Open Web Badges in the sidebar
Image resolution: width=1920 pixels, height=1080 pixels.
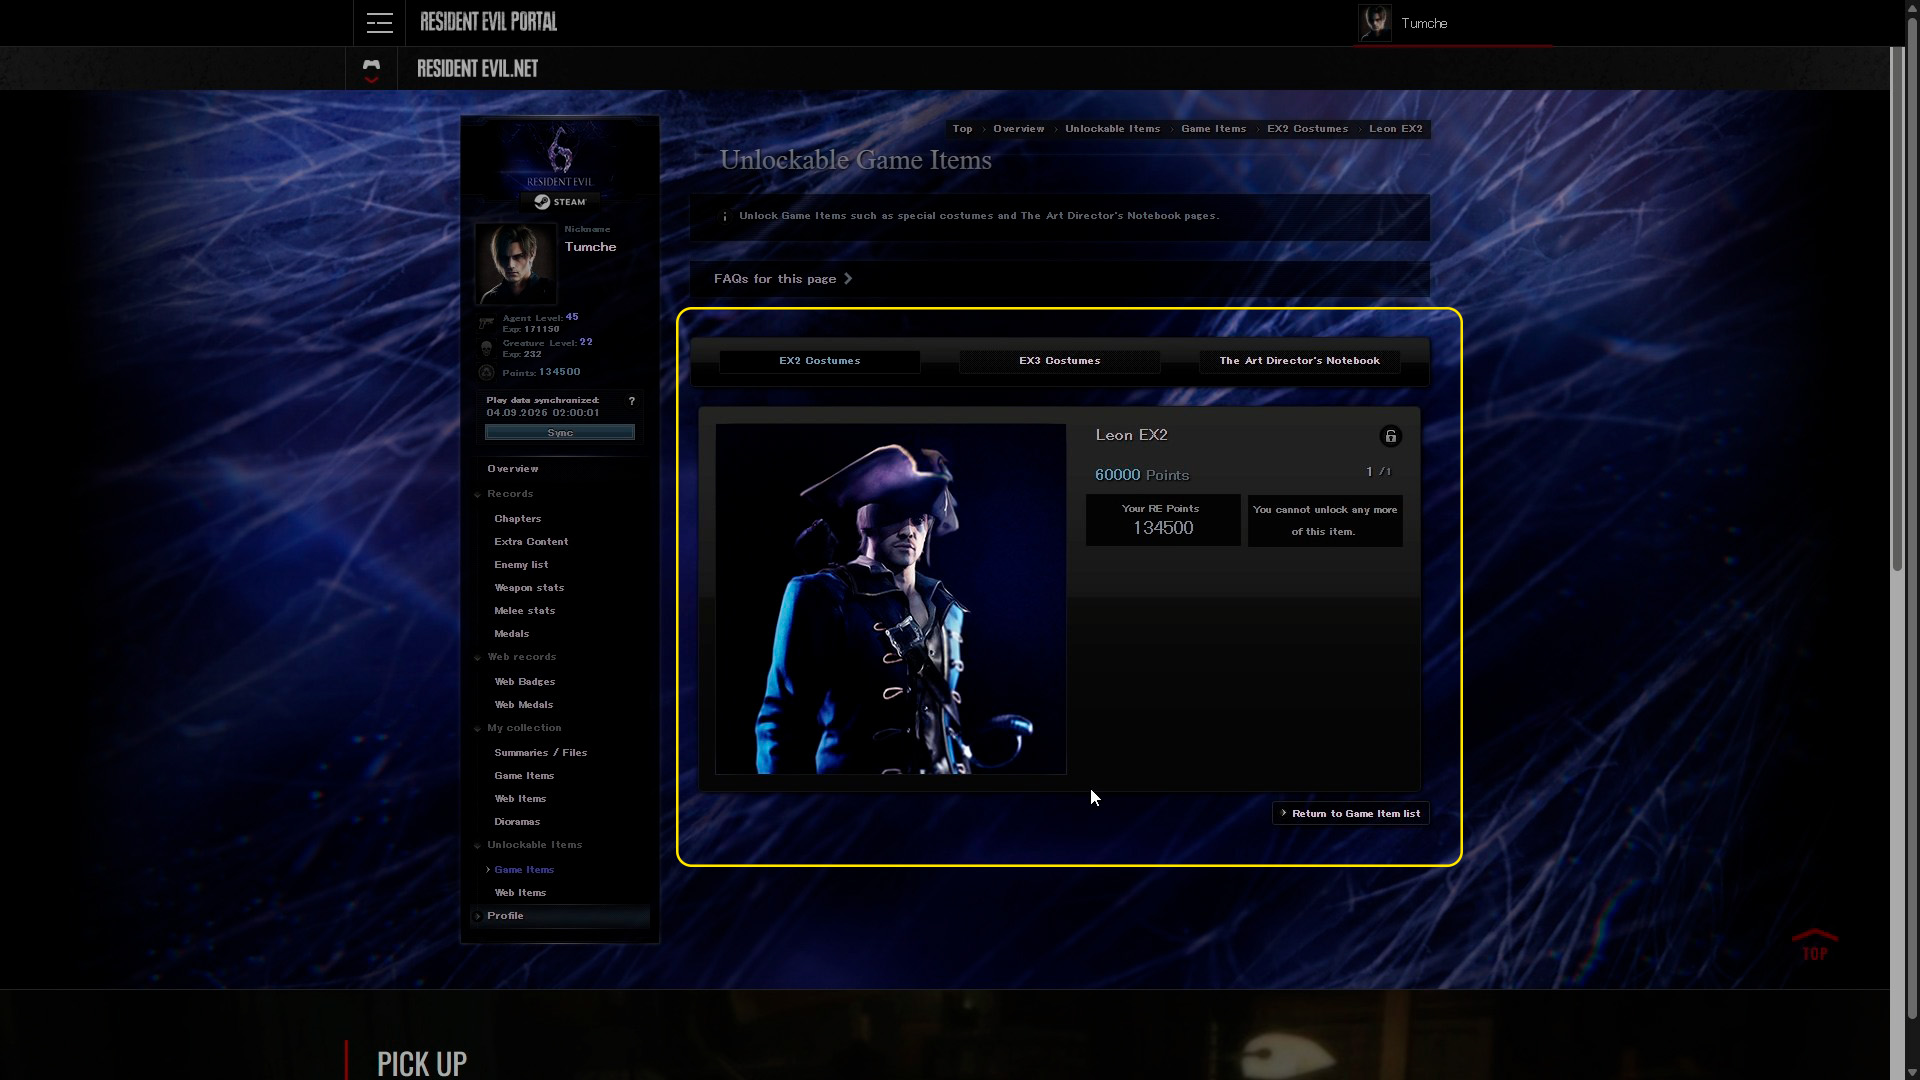pos(525,682)
